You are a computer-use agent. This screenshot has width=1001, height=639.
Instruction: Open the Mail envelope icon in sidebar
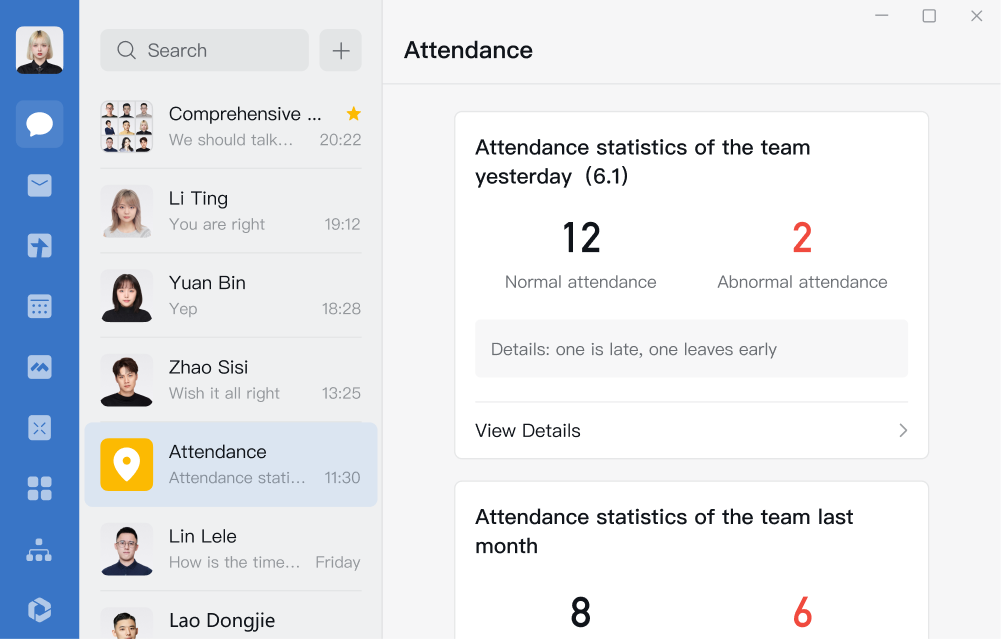coord(40,185)
